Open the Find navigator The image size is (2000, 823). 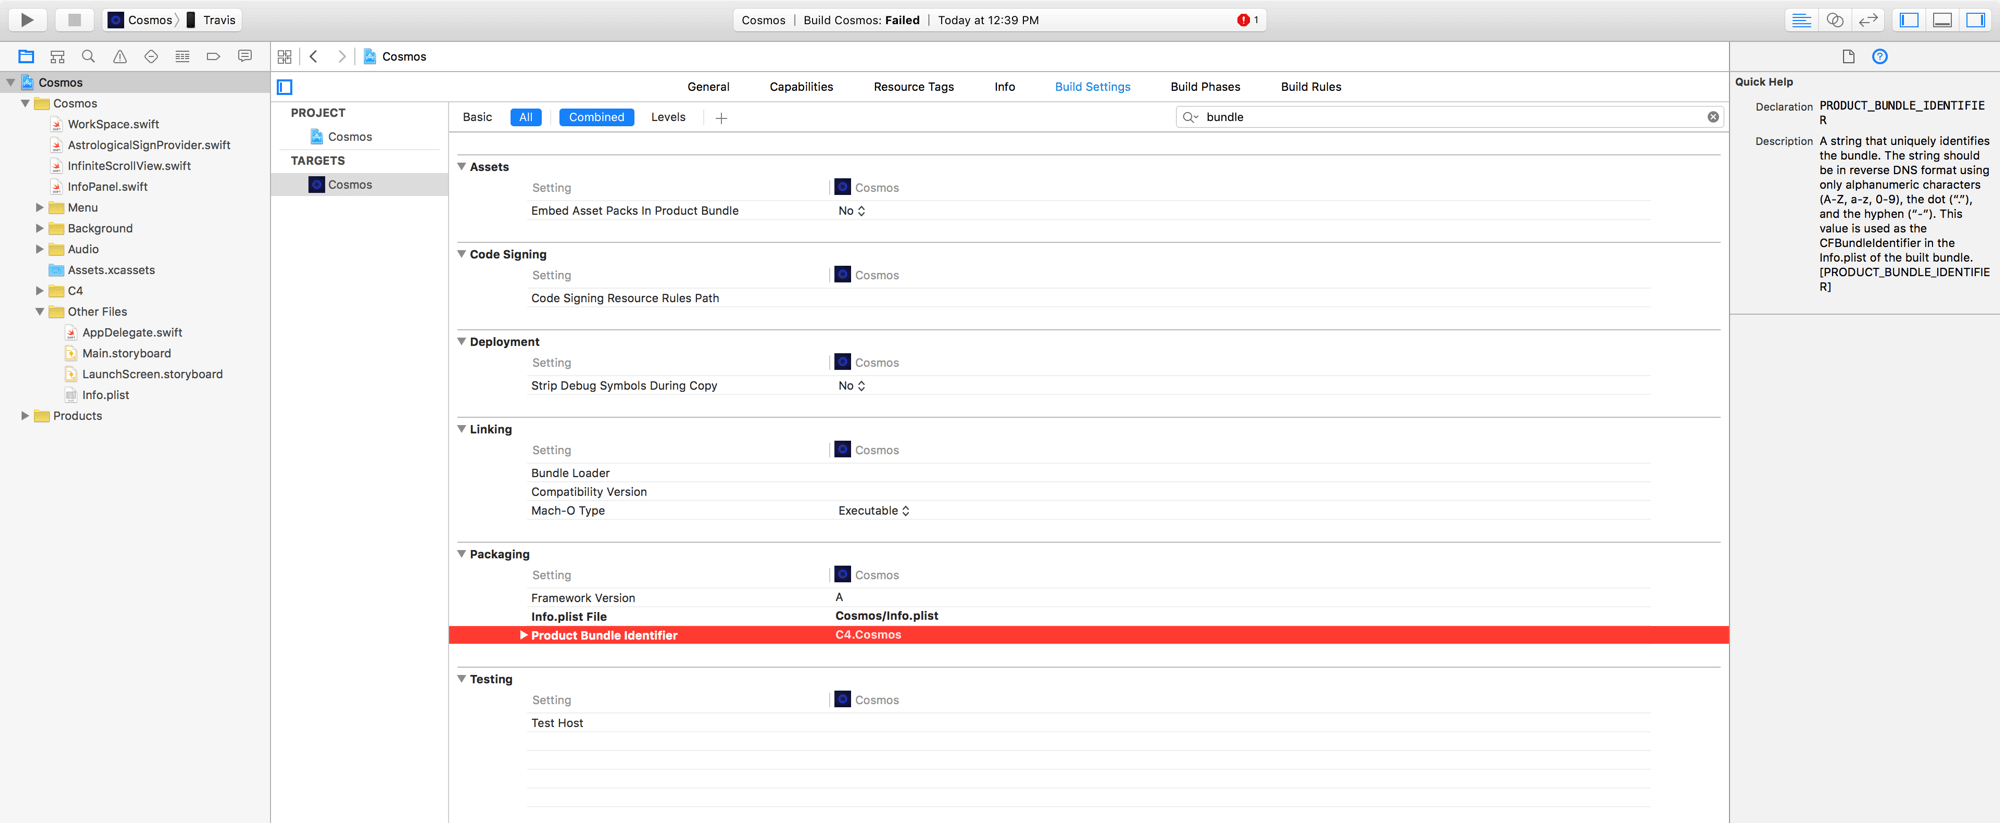(x=88, y=57)
